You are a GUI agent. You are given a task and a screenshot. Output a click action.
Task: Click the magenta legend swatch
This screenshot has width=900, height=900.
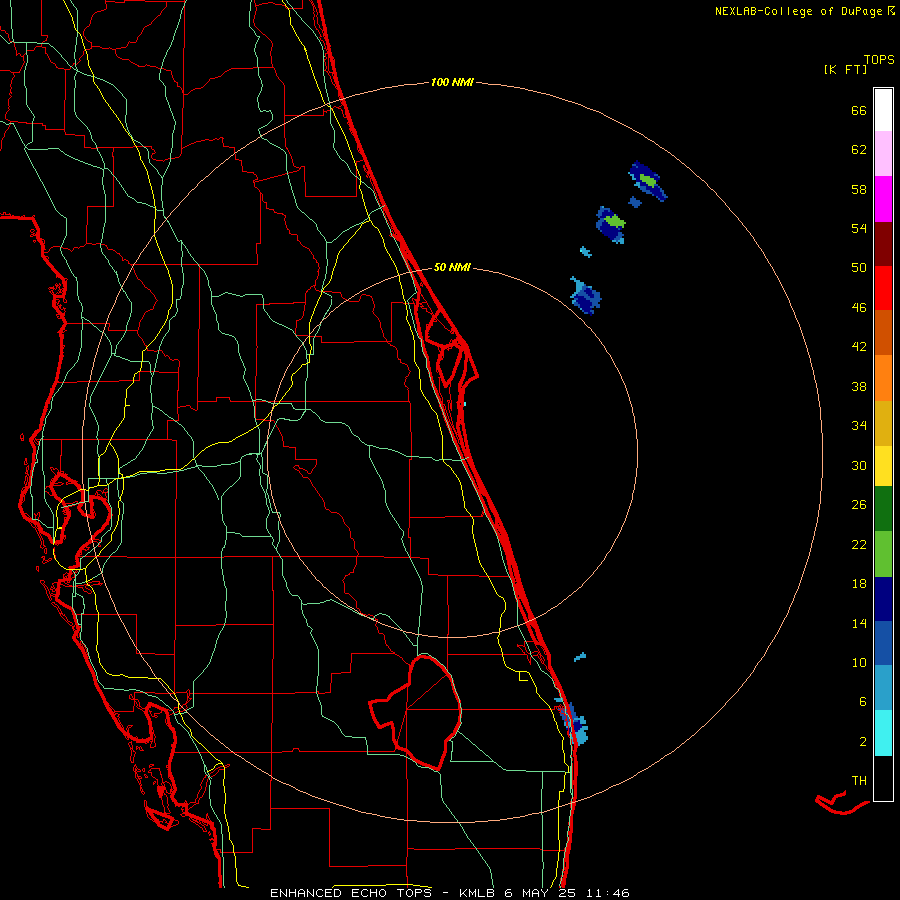pyautogui.click(x=883, y=199)
